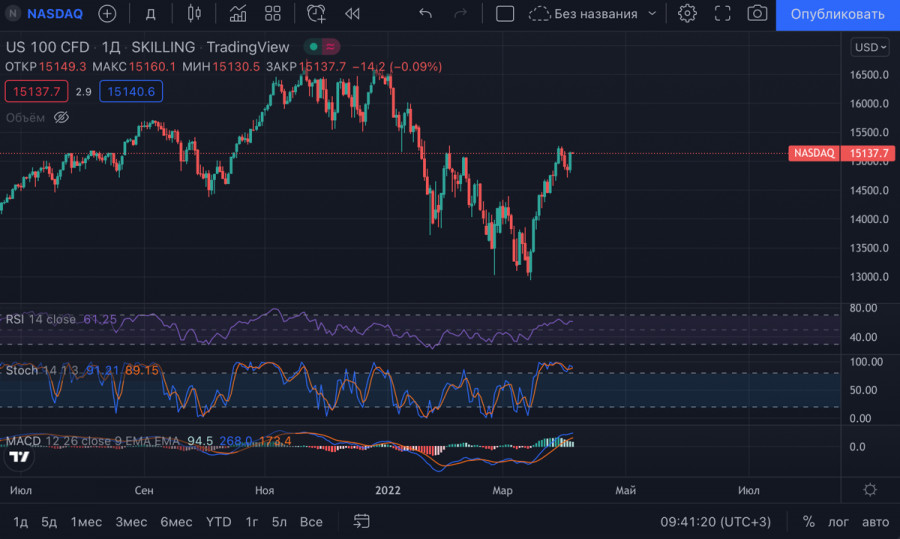Click the green market status dot
900x539 pixels.
(313, 46)
